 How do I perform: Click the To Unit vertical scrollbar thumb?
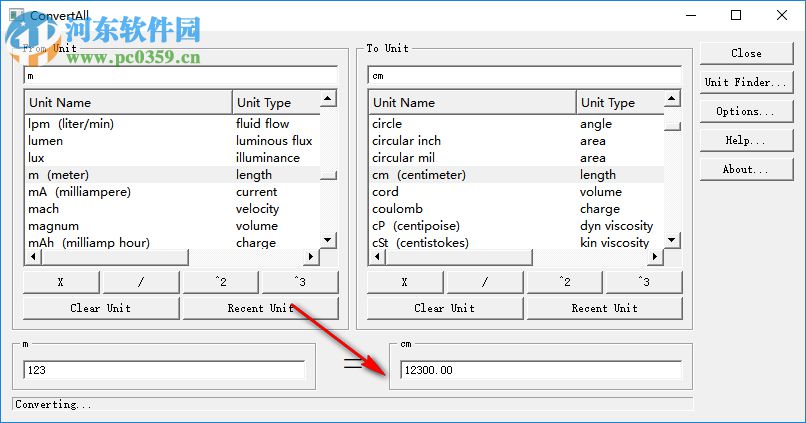tap(672, 126)
